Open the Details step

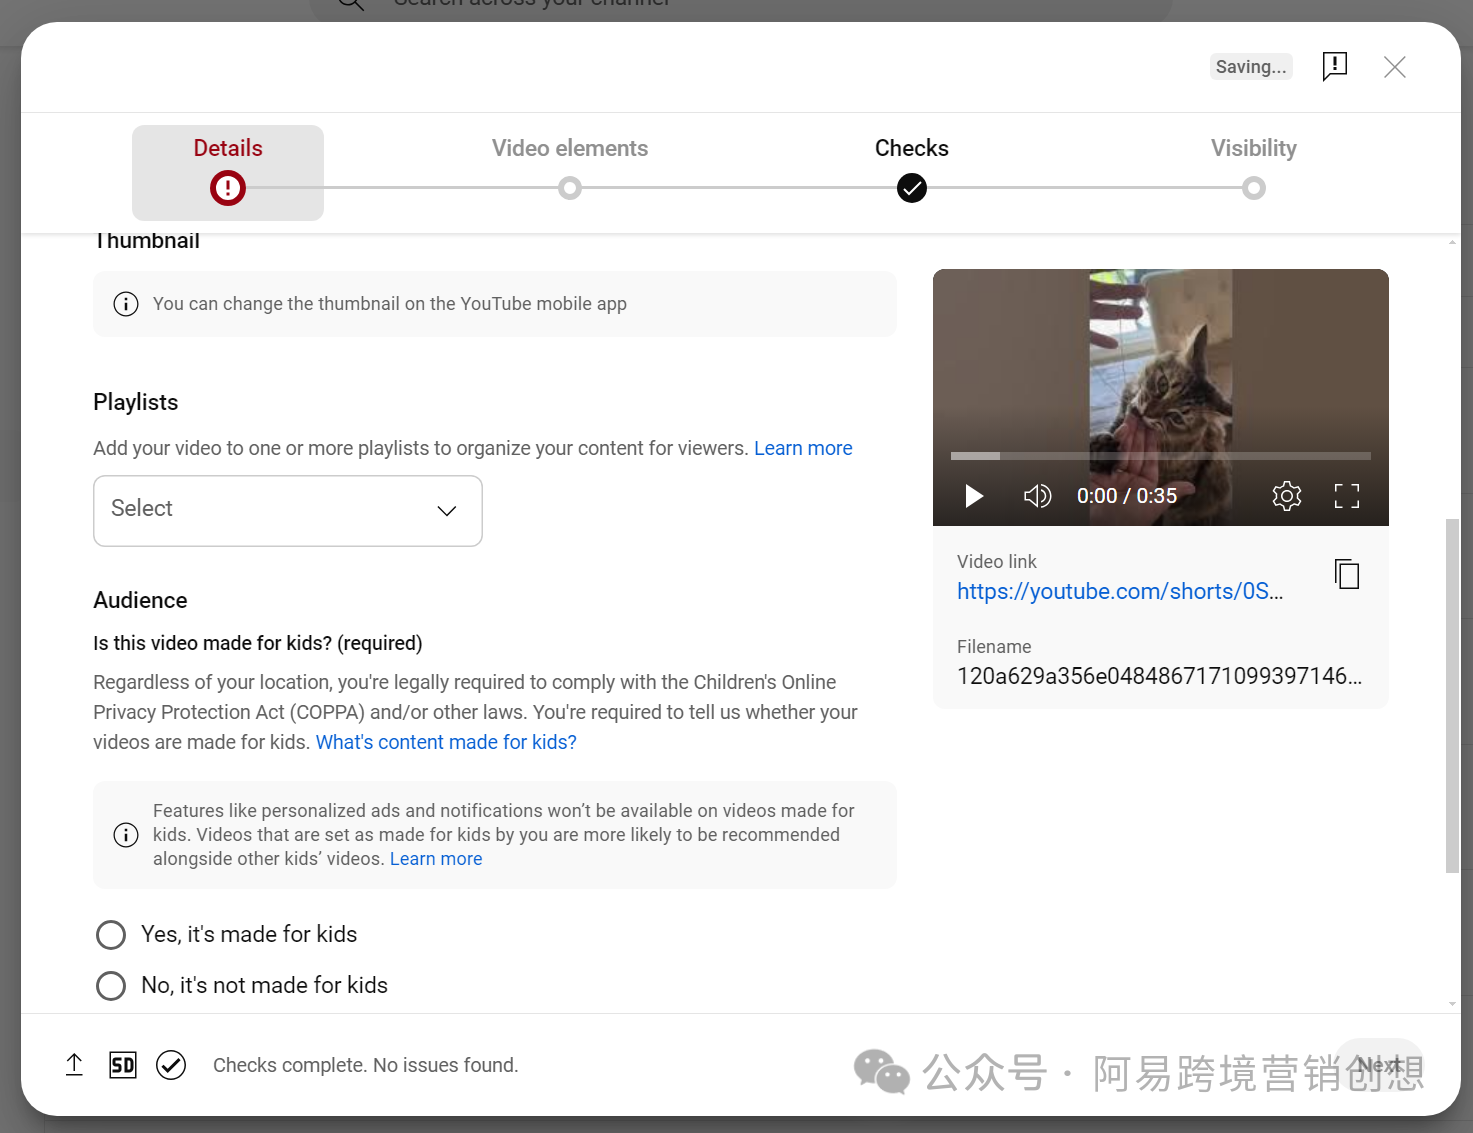coord(228,168)
